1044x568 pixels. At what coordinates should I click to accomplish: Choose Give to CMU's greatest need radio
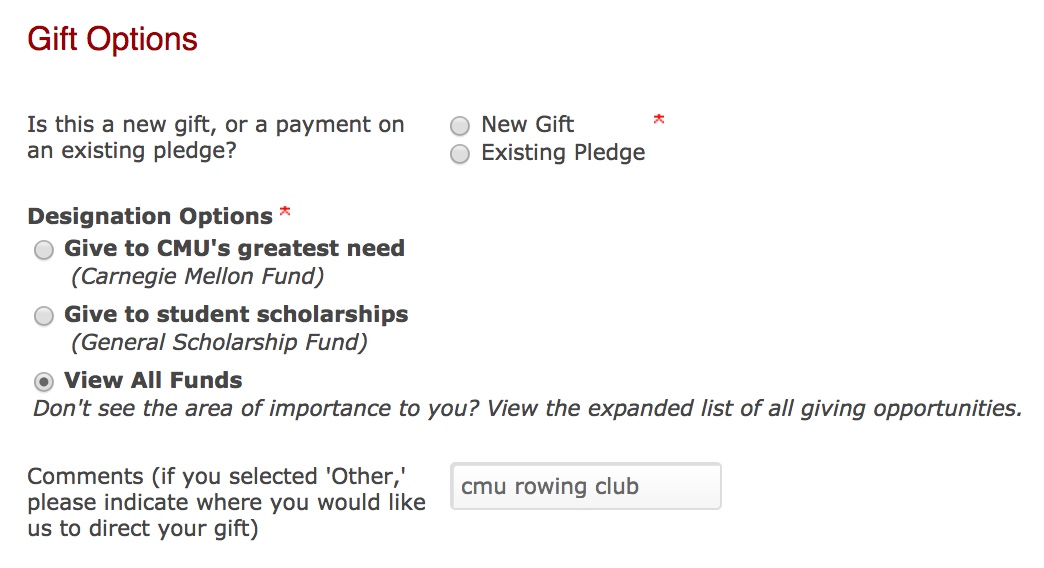(44, 250)
